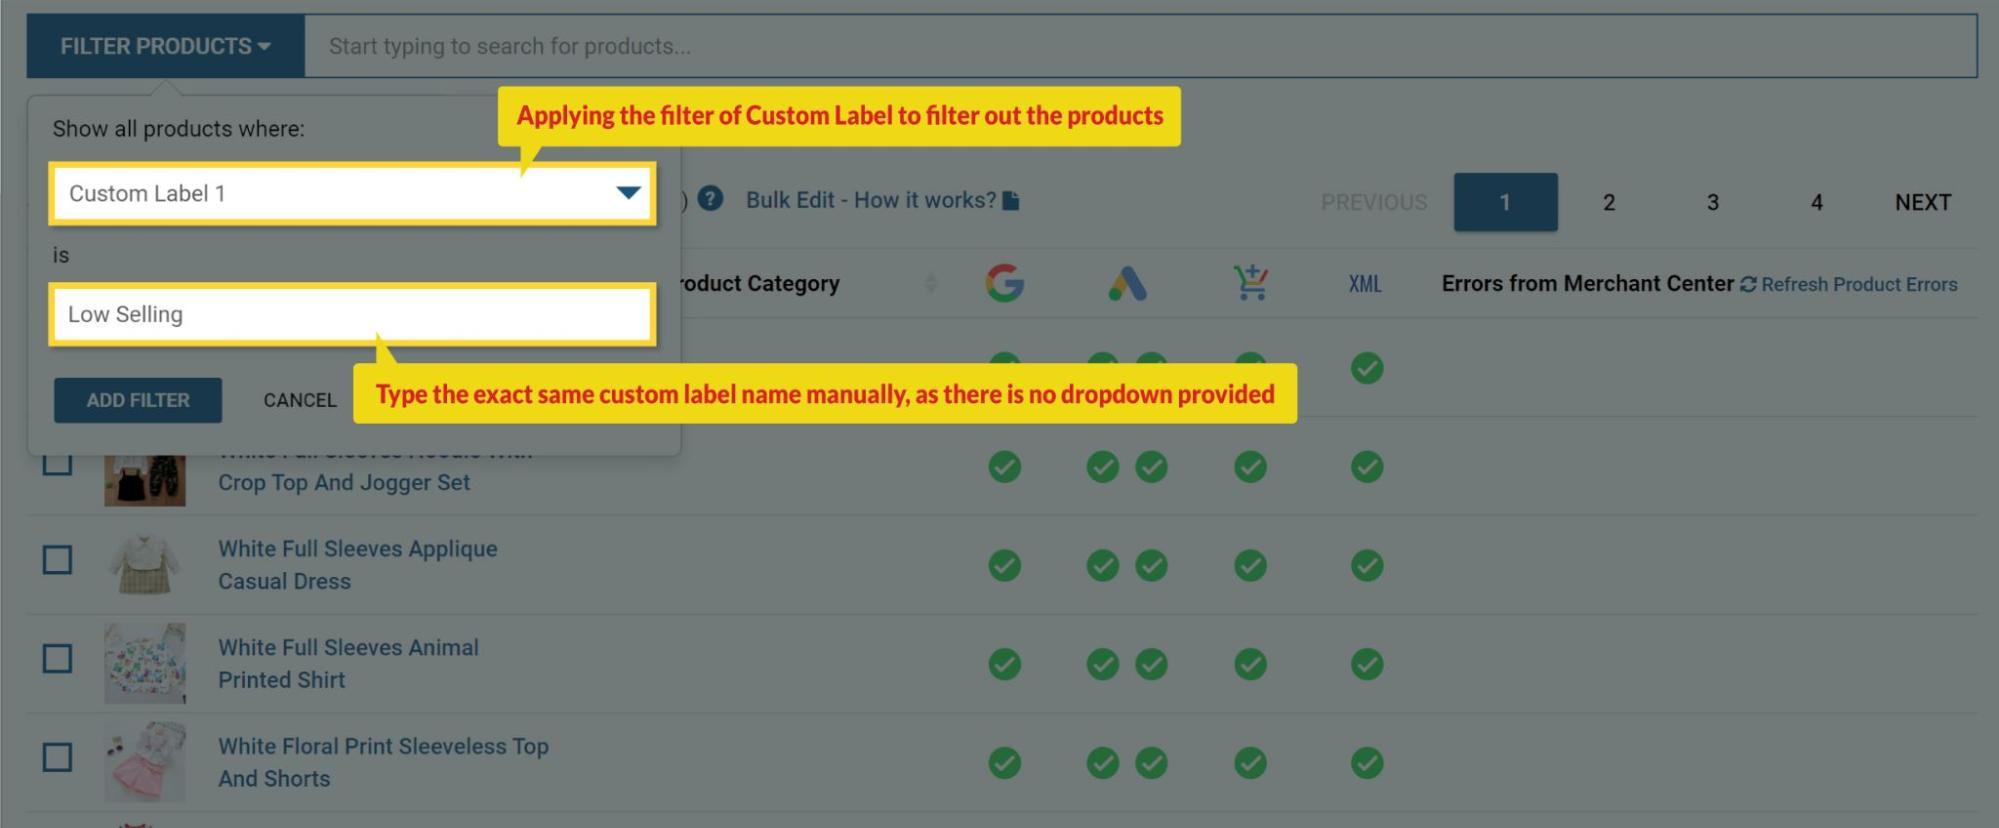Open Bulk Edit - How it works link
The image size is (1999, 828).
click(870, 200)
